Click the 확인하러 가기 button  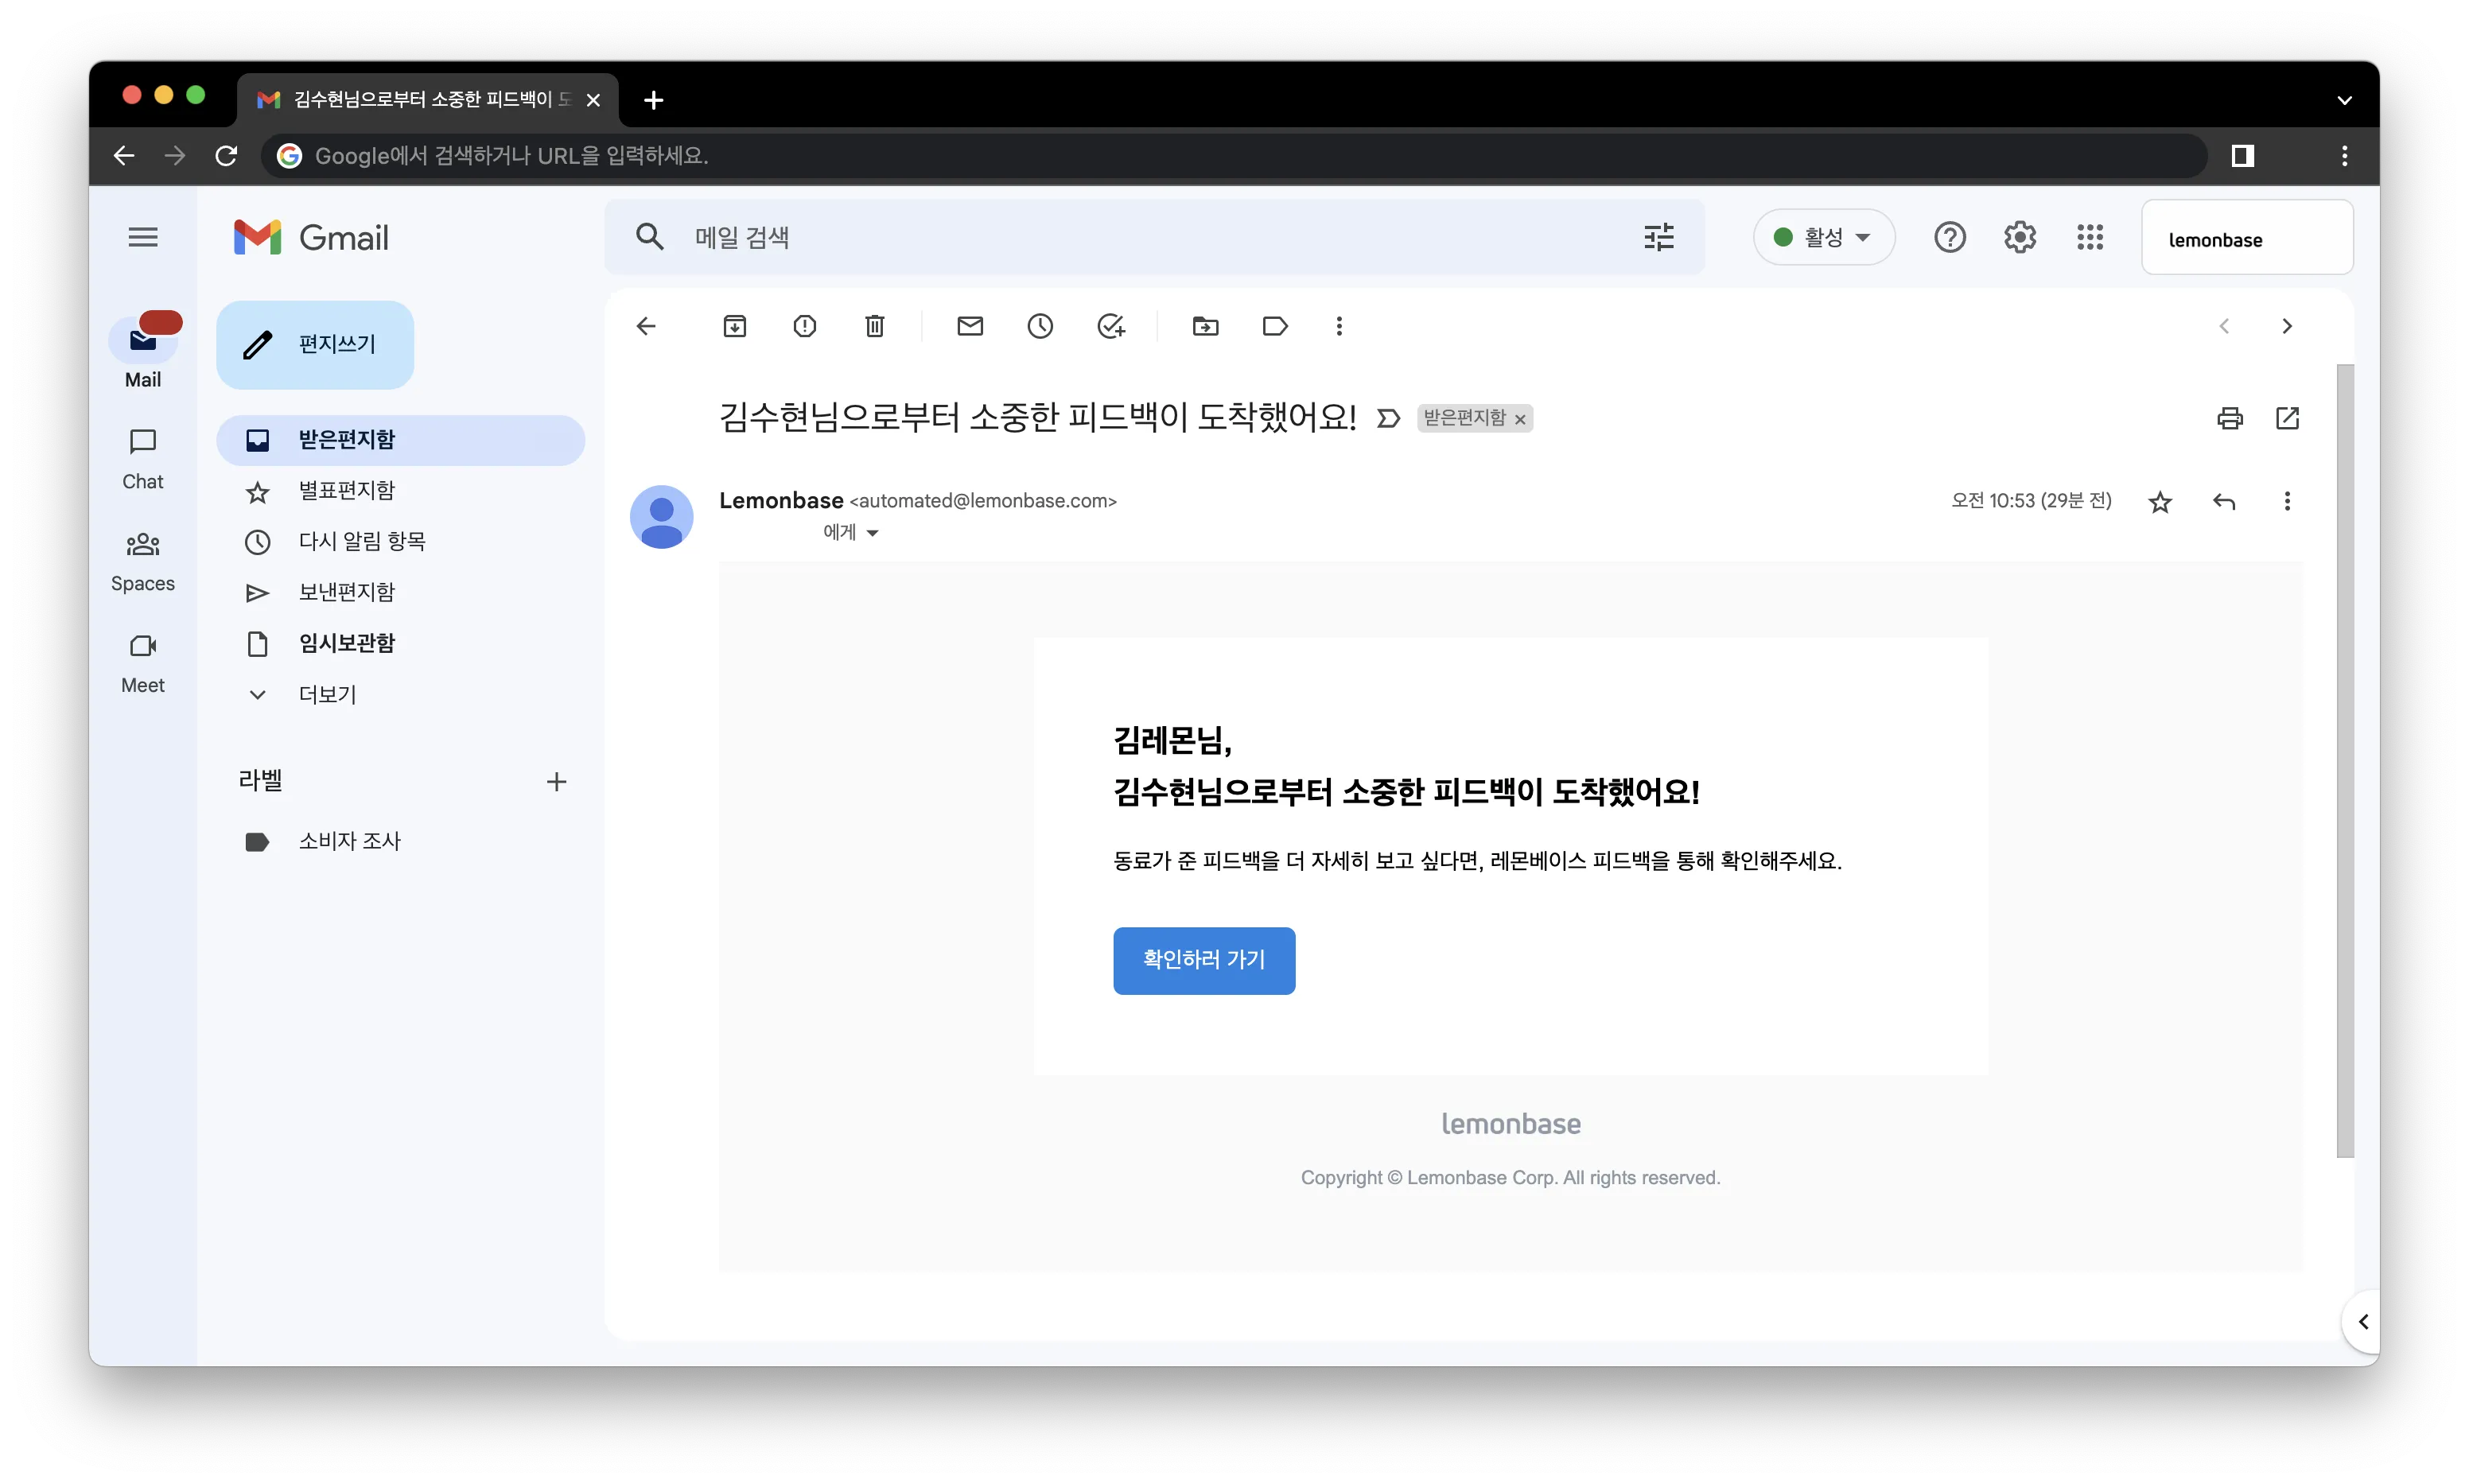tap(1204, 960)
